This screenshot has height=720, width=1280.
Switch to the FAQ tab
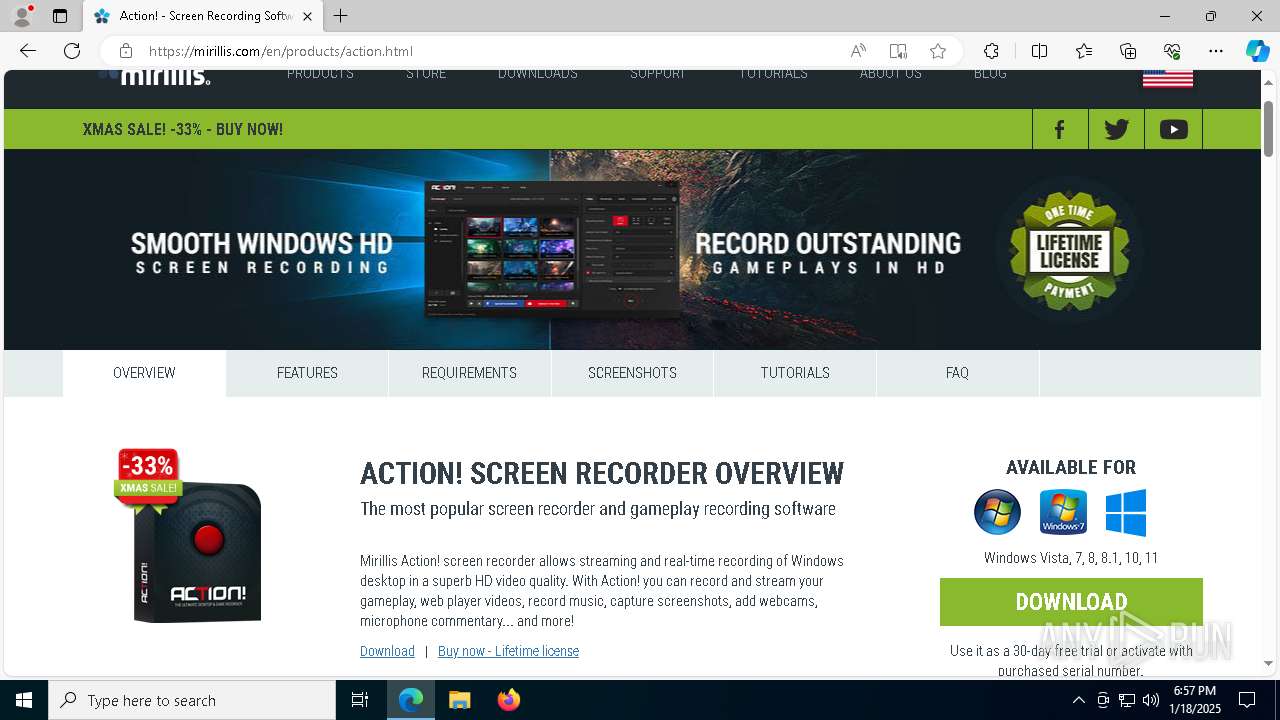(957, 373)
